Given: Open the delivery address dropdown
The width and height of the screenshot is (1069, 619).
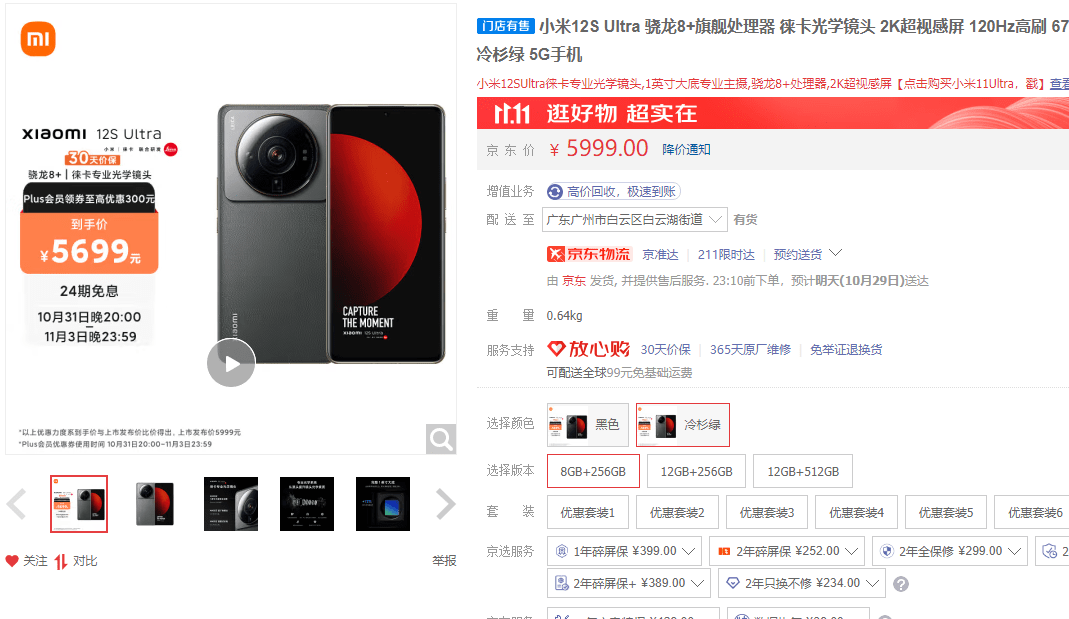Looking at the screenshot, I should point(635,220).
